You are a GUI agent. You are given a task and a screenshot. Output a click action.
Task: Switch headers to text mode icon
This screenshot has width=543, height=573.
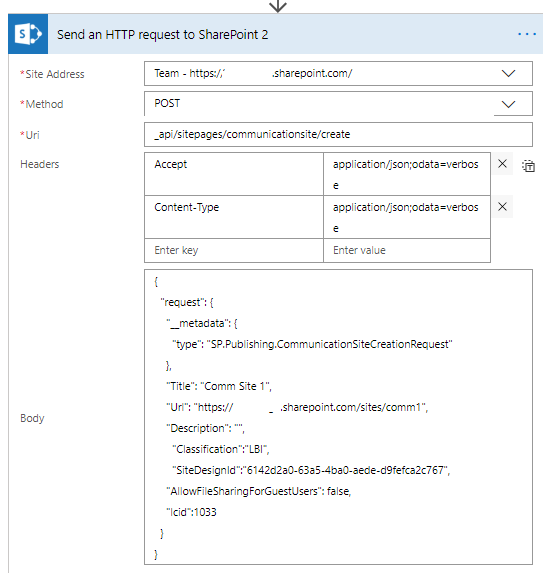[x=528, y=166]
